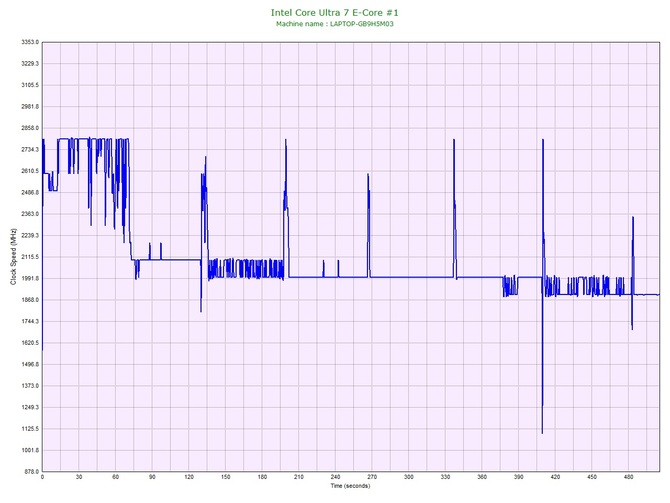Click the 2363.0 y-axis value
Viewport: 670px width, 503px height.
30,214
